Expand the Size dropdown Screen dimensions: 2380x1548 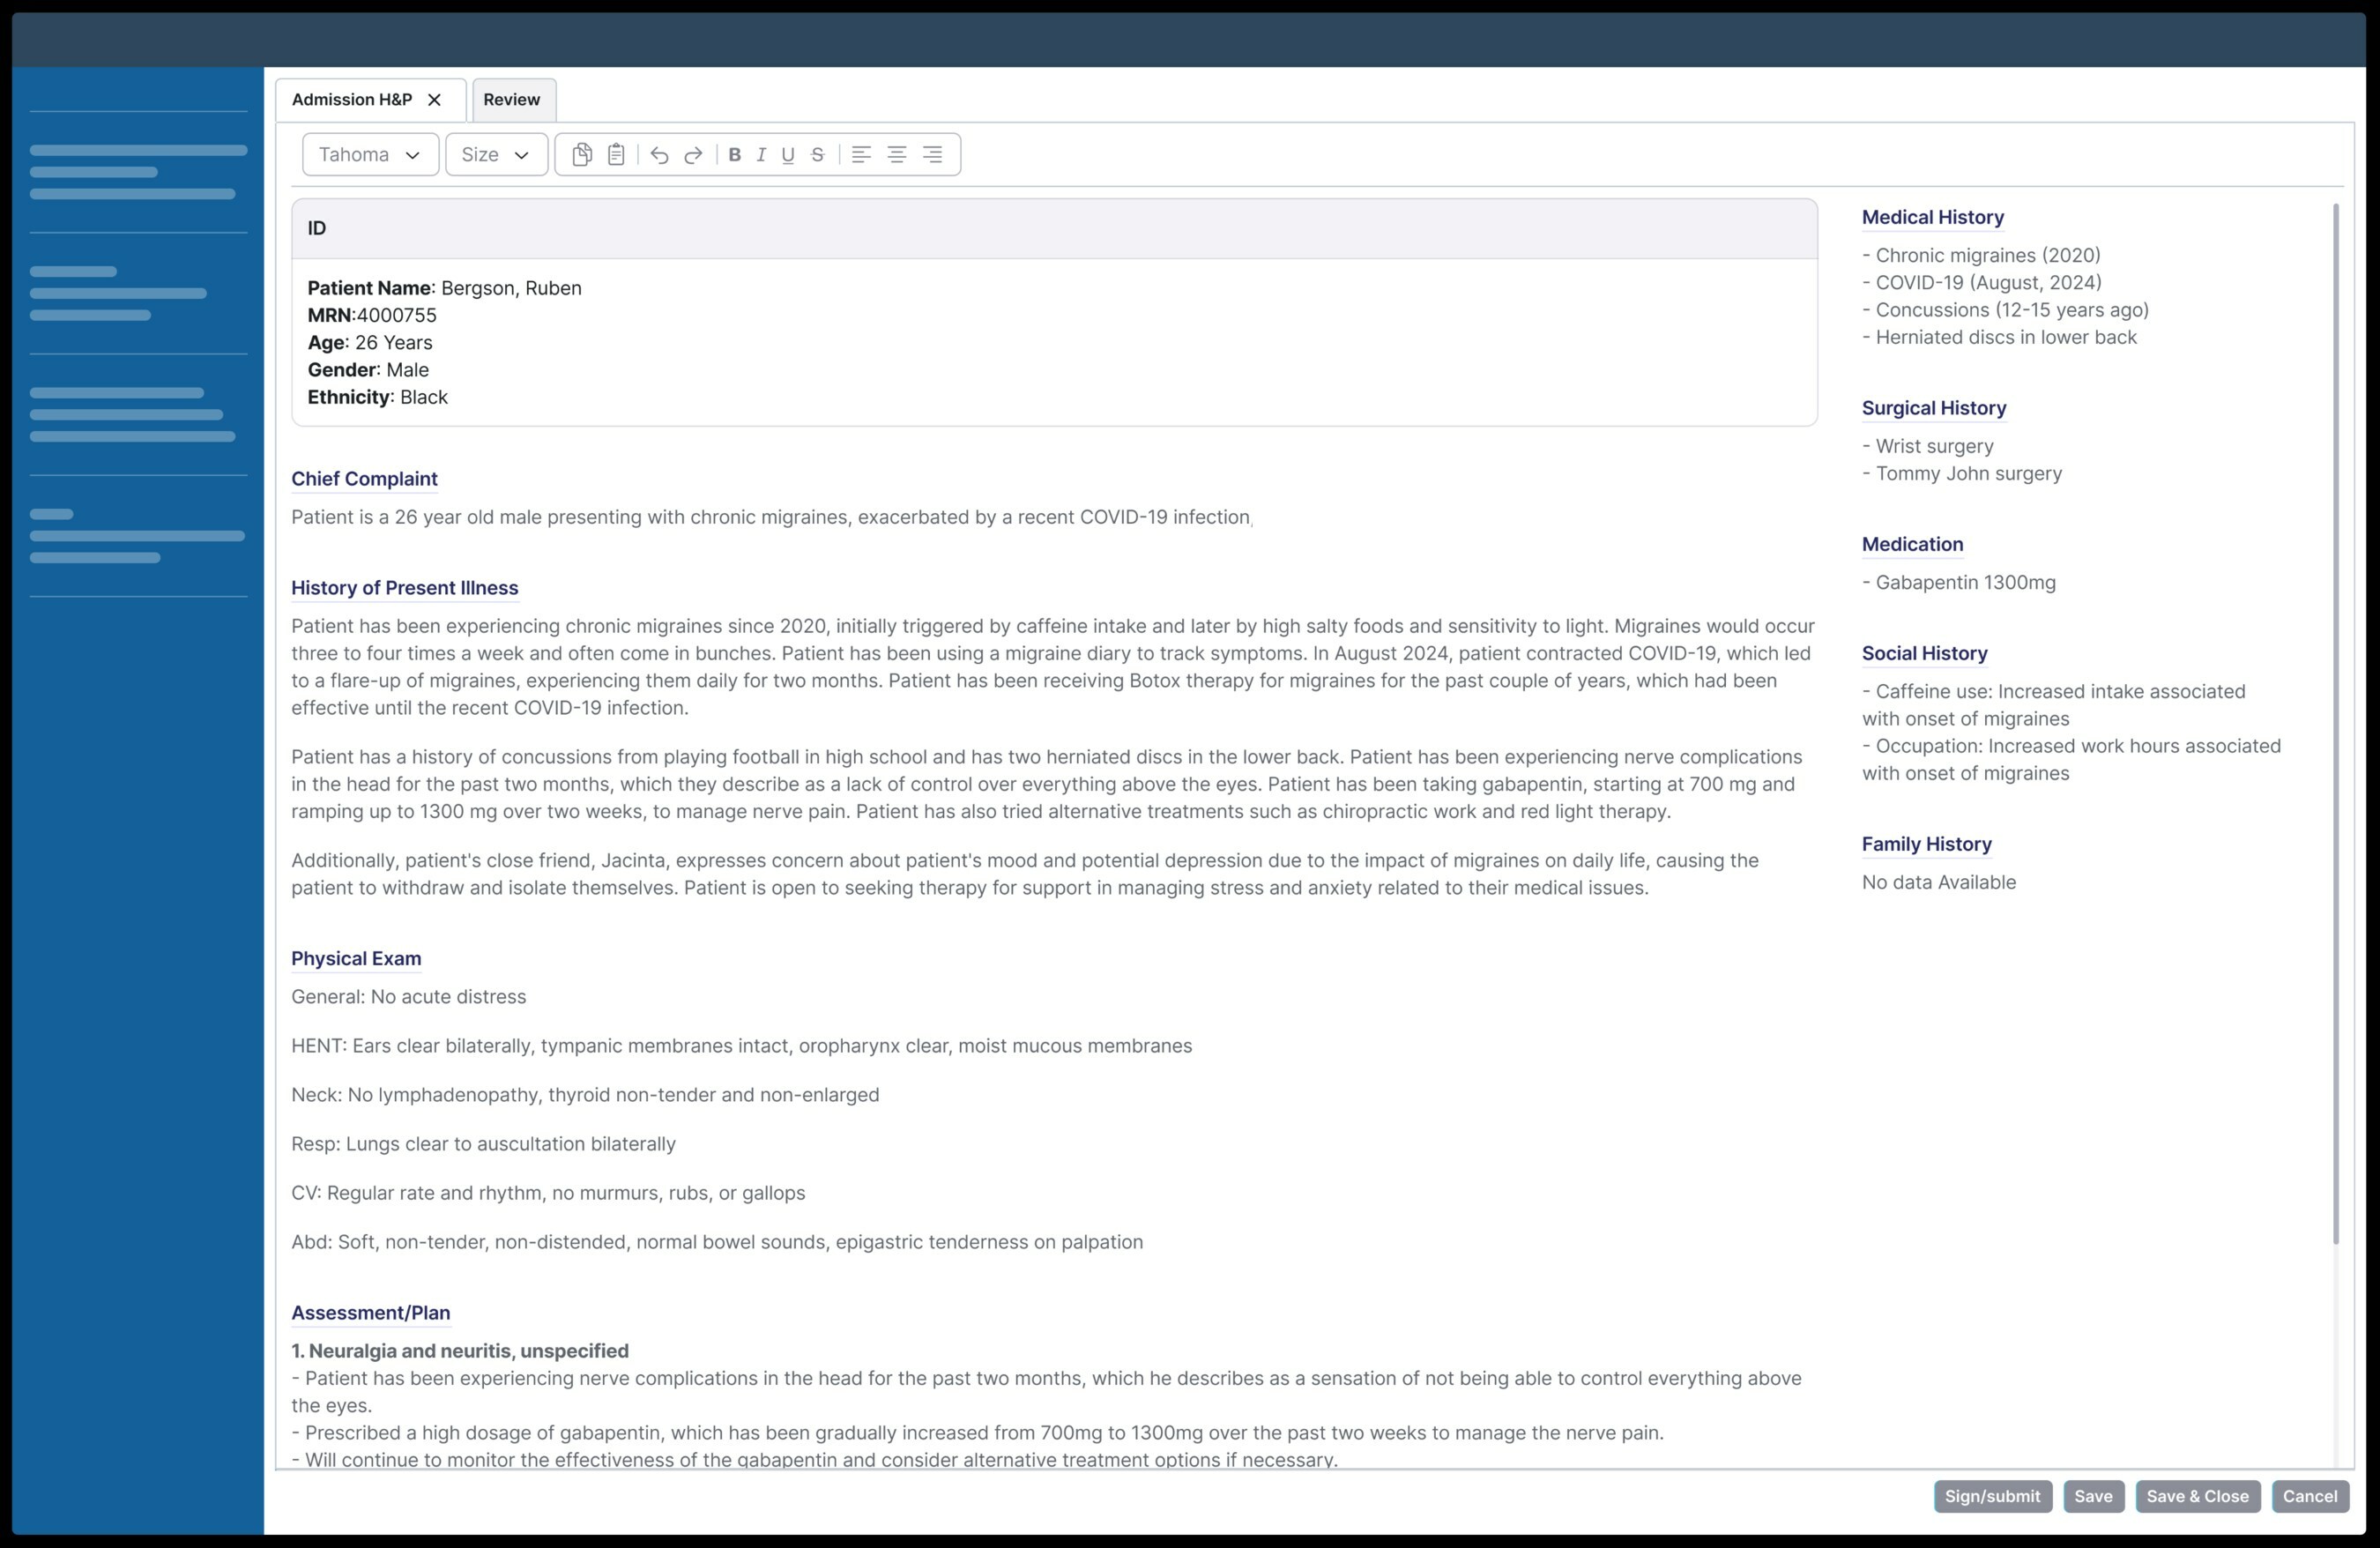pyautogui.click(x=495, y=154)
